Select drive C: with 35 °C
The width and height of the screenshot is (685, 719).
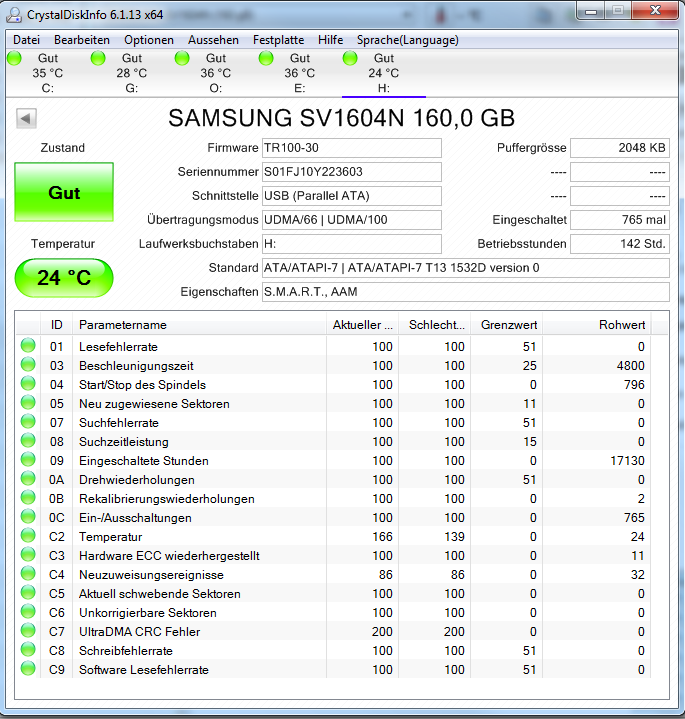48,73
